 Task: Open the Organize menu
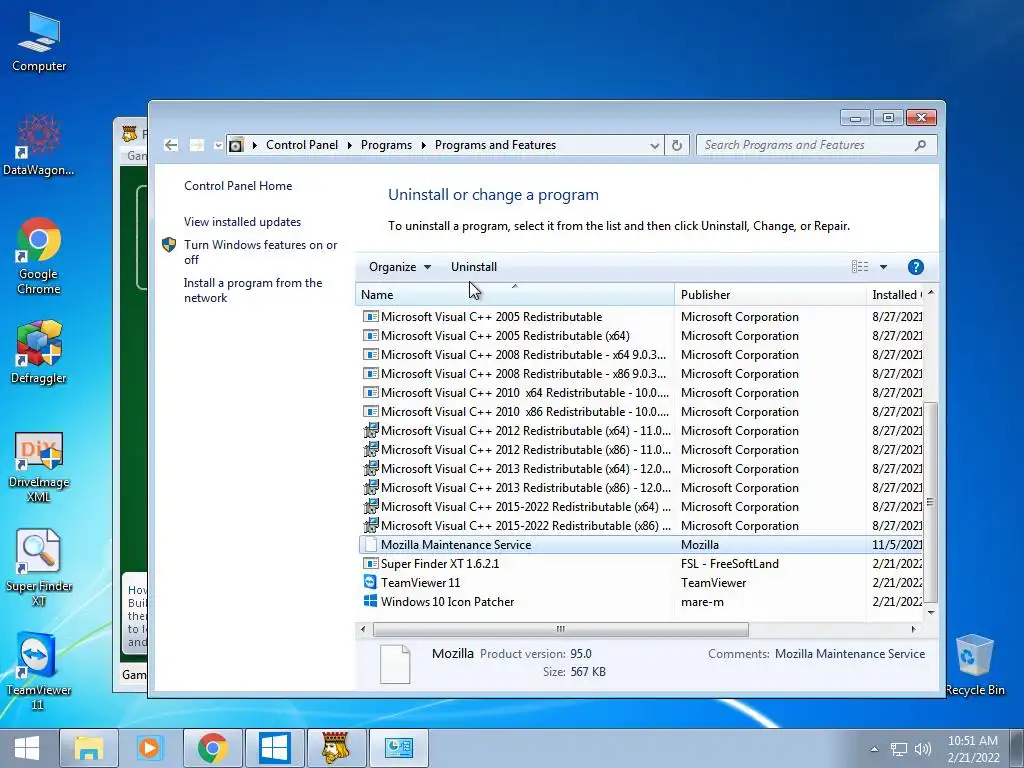400,266
